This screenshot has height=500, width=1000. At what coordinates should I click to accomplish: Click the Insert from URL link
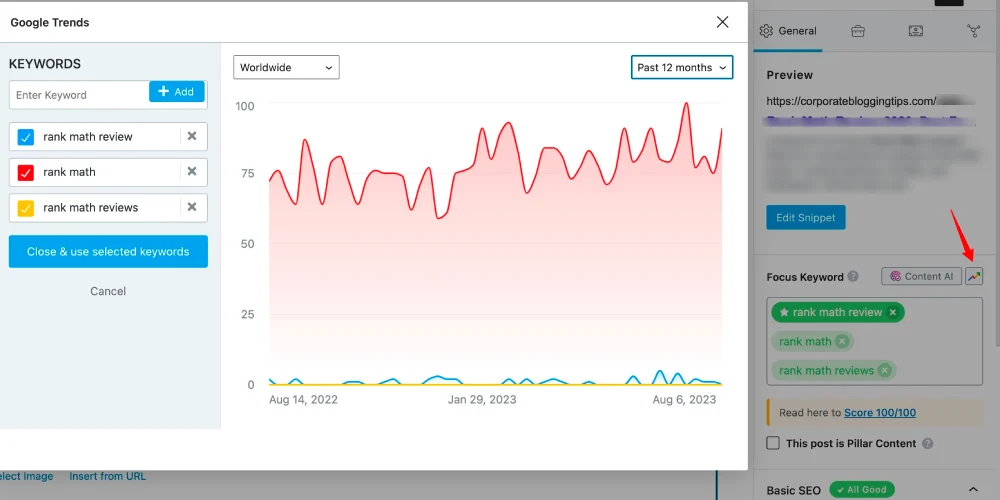108,476
